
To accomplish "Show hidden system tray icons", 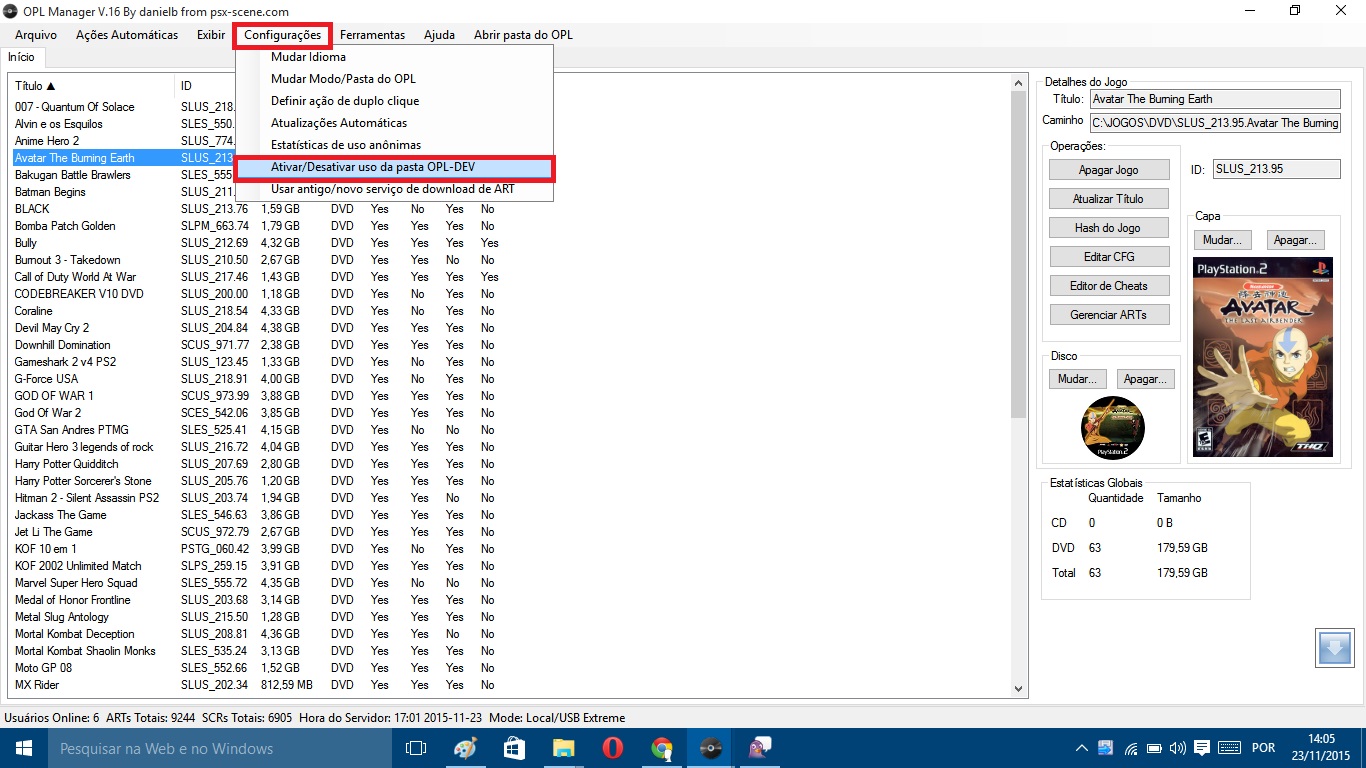I will pyautogui.click(x=1082, y=748).
